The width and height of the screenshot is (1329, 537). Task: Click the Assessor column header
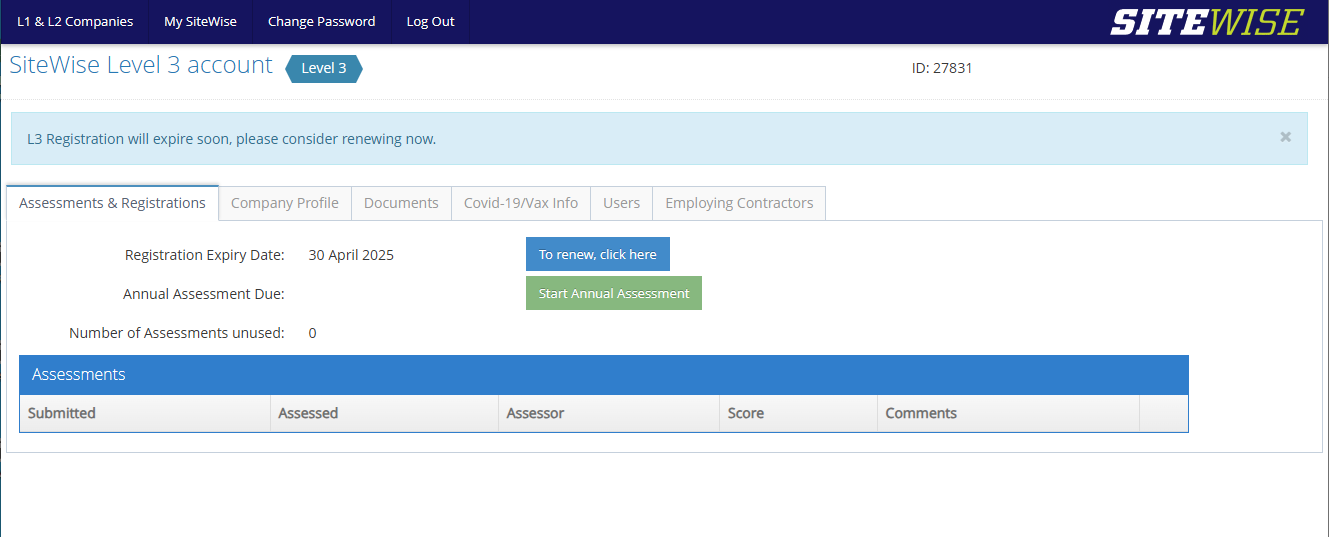coord(609,413)
